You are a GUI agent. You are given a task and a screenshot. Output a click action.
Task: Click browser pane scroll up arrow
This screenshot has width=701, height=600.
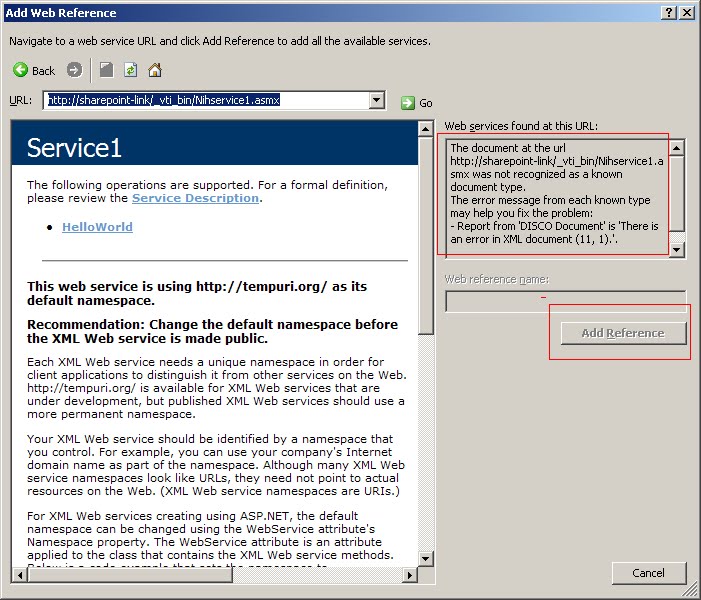[x=426, y=129]
